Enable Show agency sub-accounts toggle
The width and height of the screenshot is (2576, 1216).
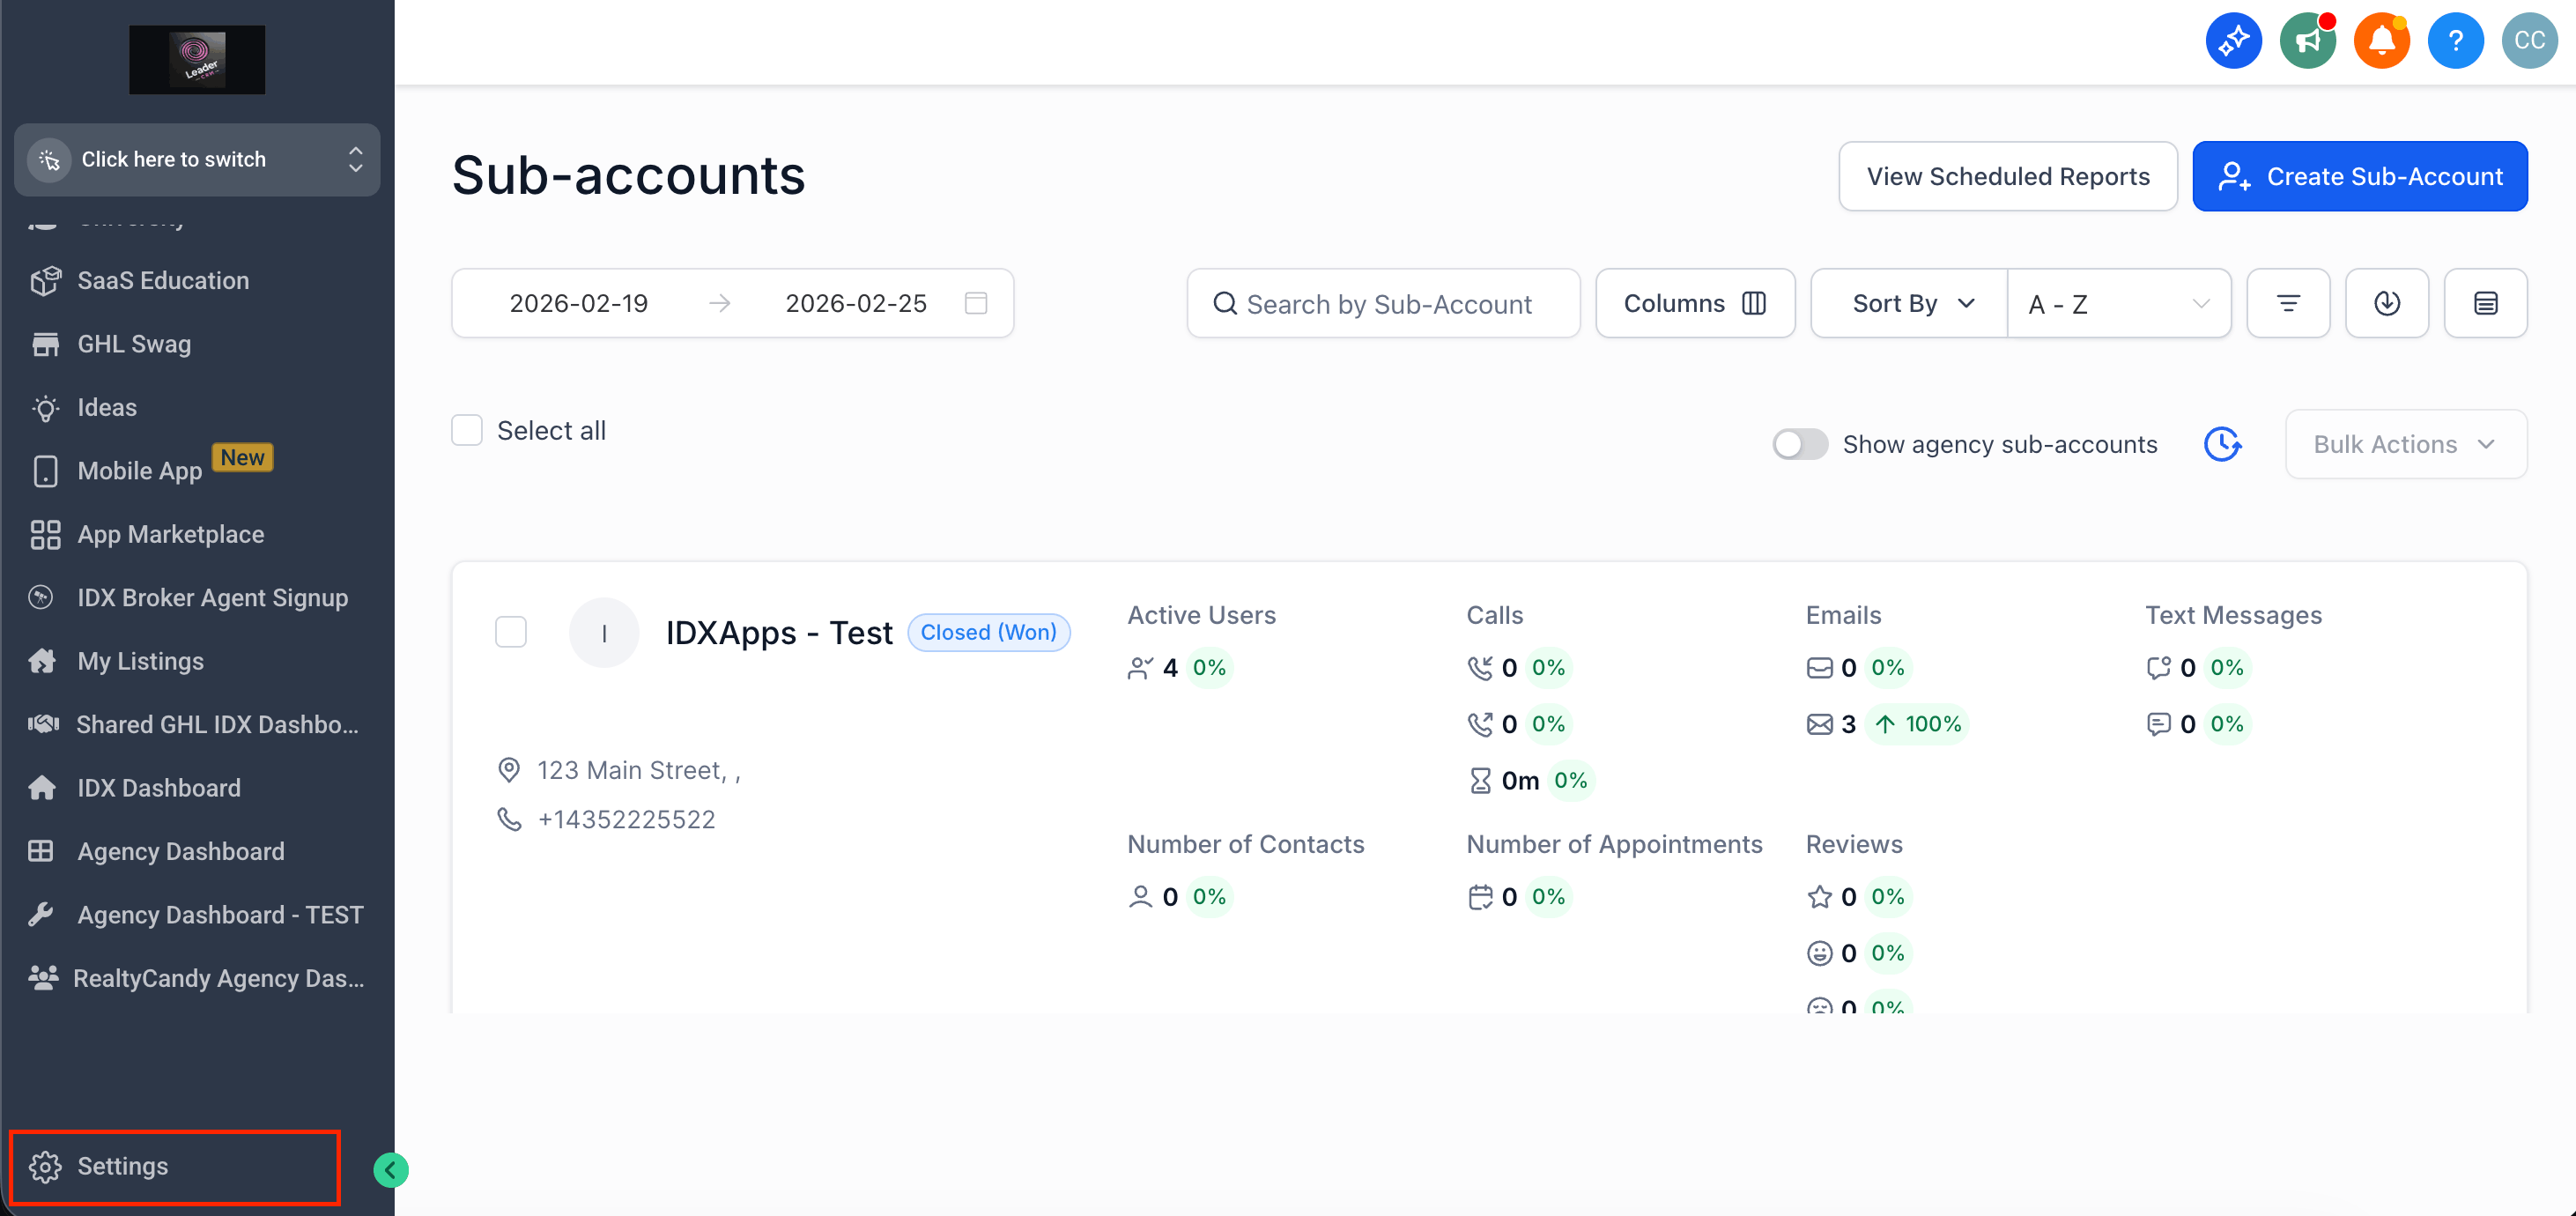click(x=1799, y=444)
